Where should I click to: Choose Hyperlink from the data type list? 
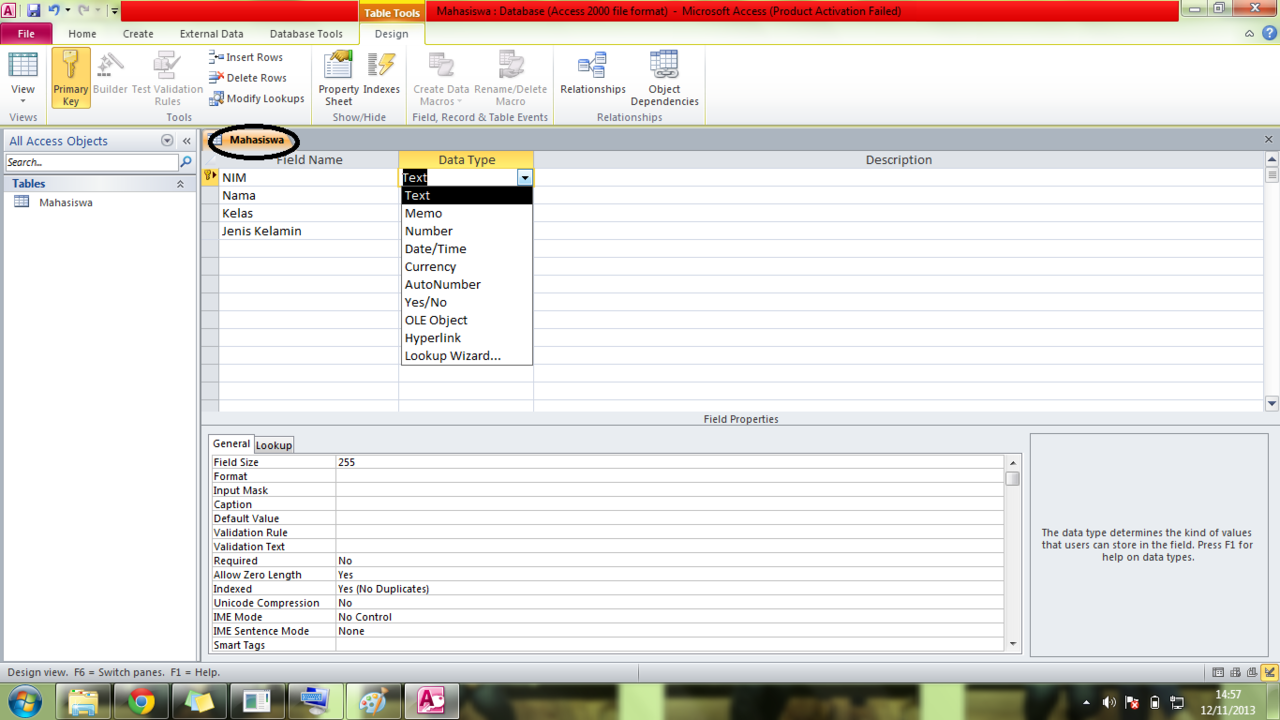tap(466, 338)
